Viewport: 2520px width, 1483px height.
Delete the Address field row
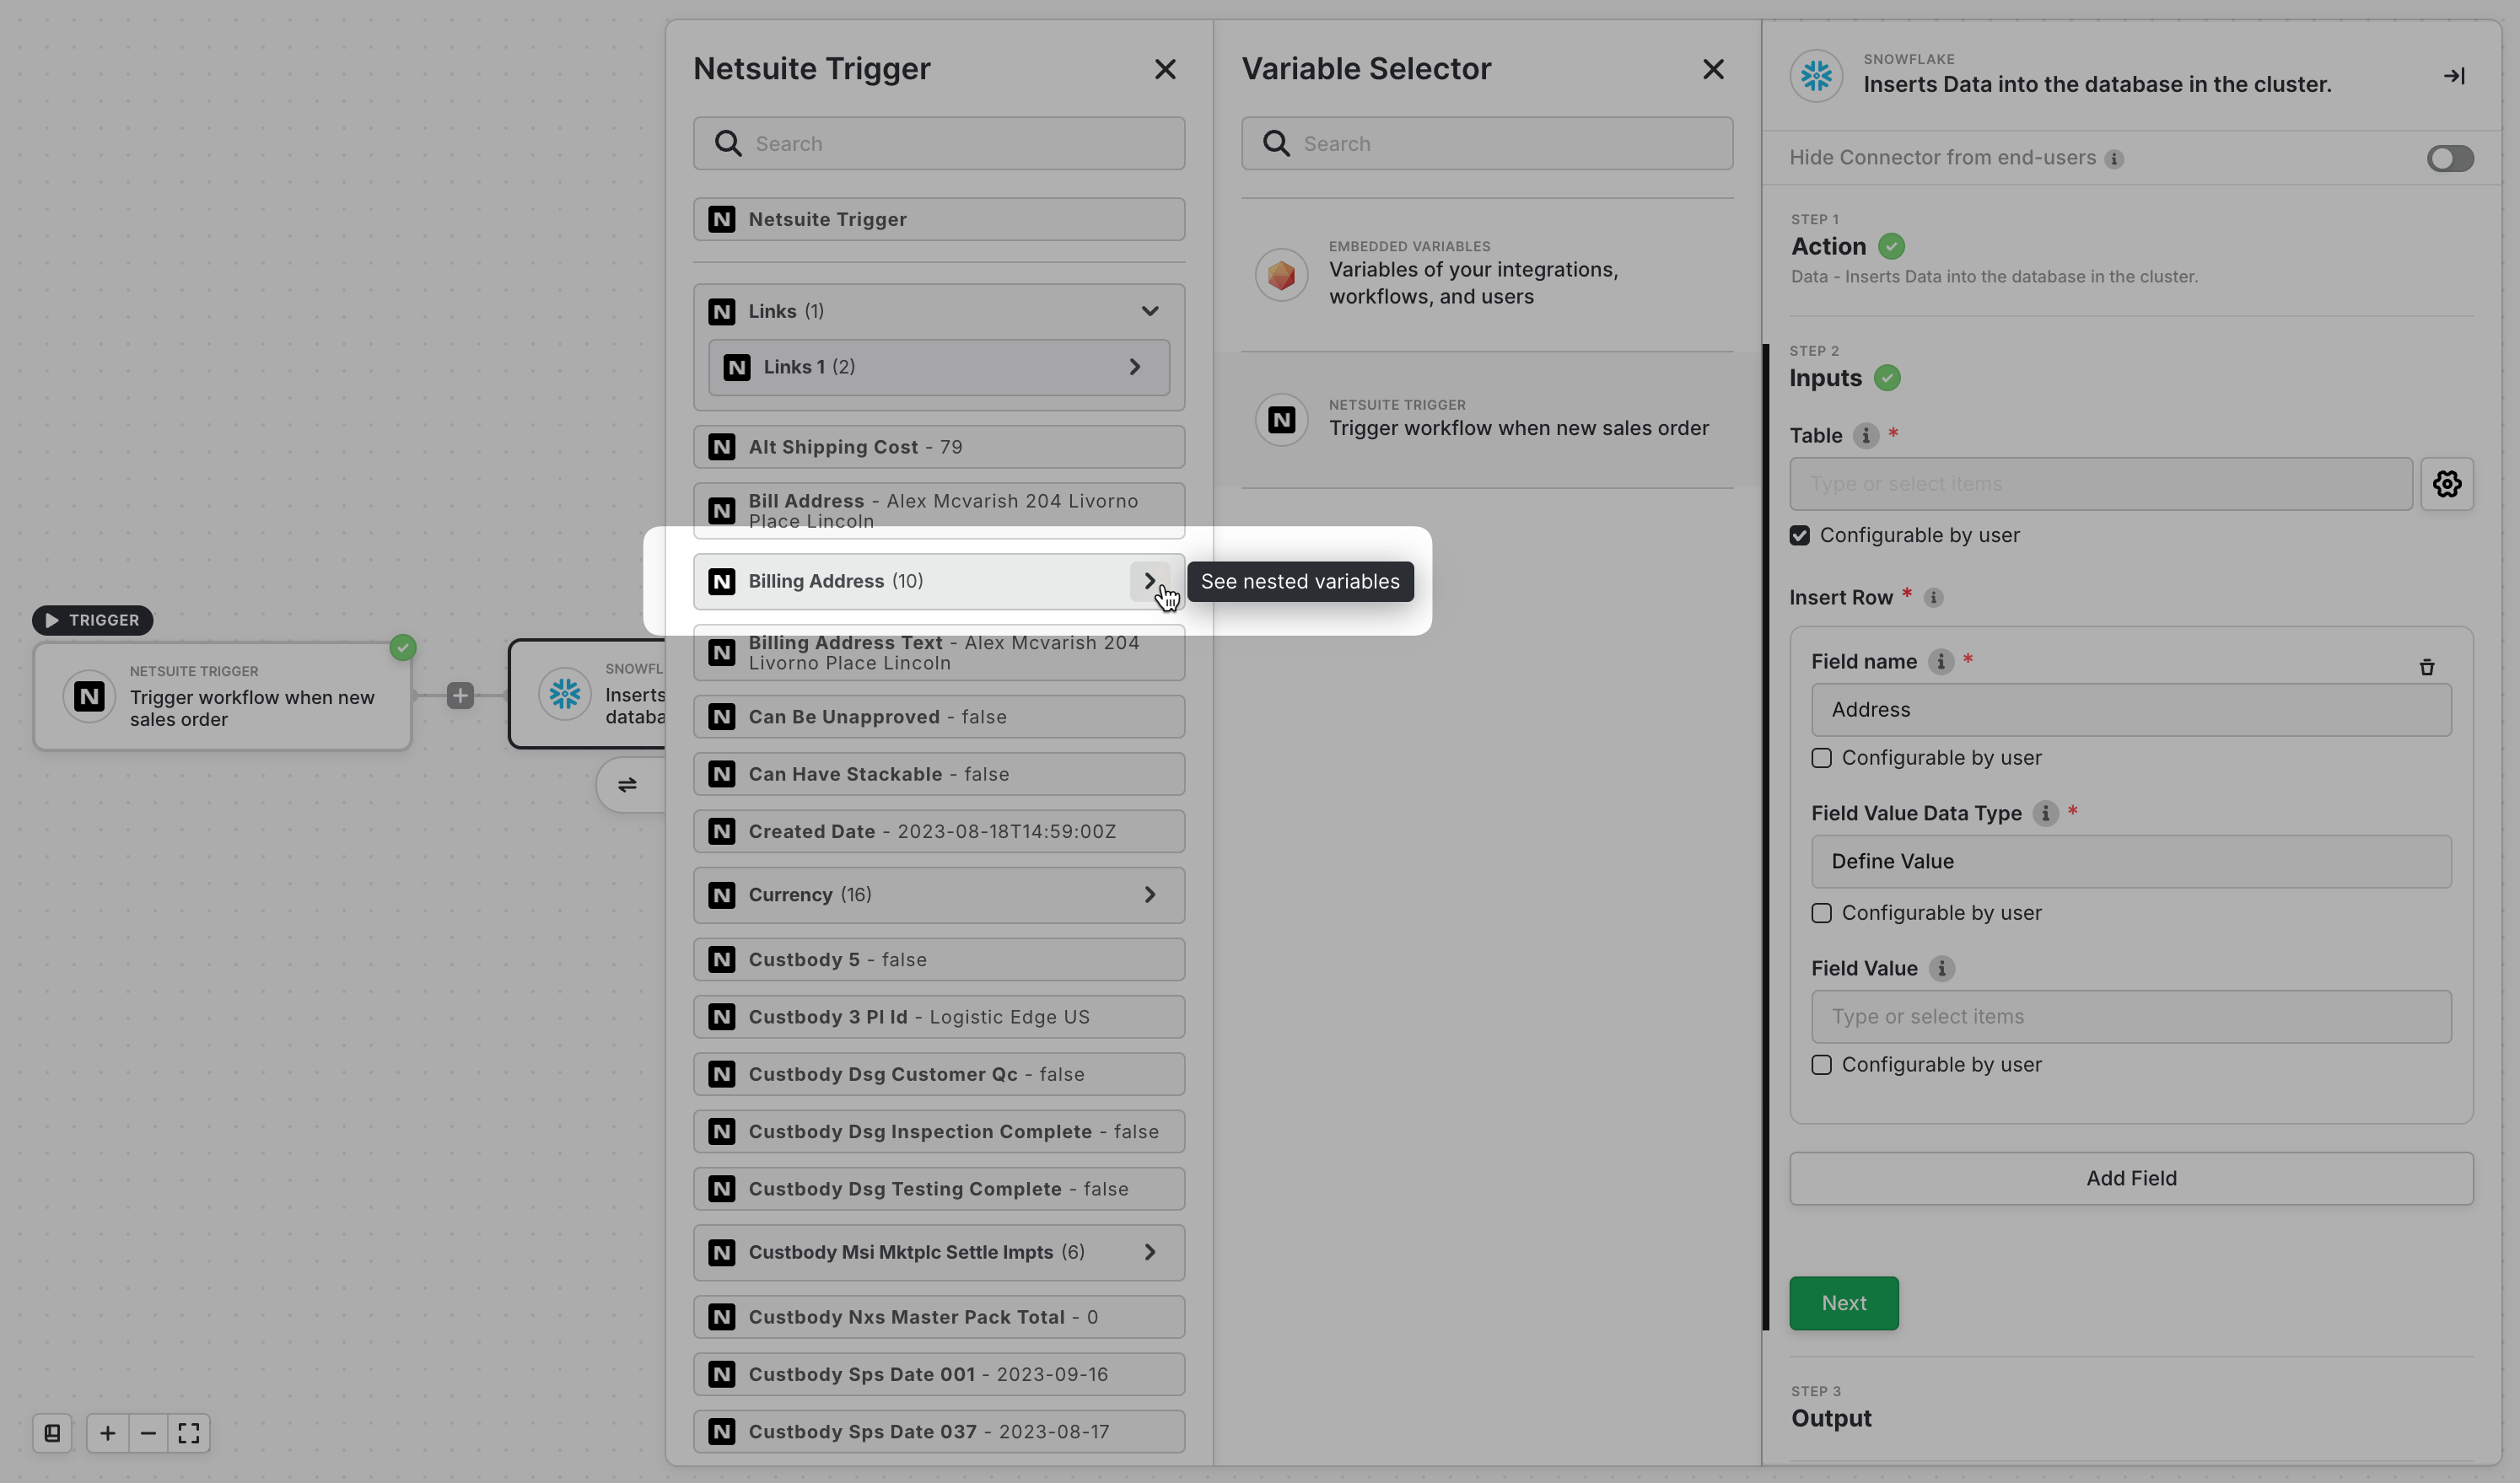coord(2428,666)
